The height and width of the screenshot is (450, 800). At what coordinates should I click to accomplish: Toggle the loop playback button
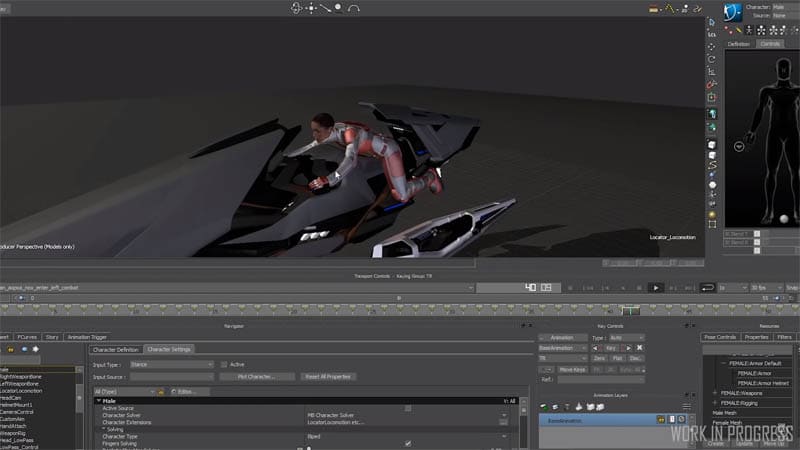point(707,288)
